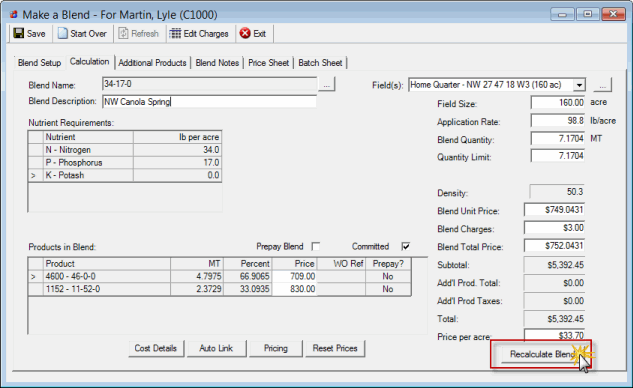Click the row selector beside 4600 product
Screen dimensions: 633x388
click(x=36, y=277)
